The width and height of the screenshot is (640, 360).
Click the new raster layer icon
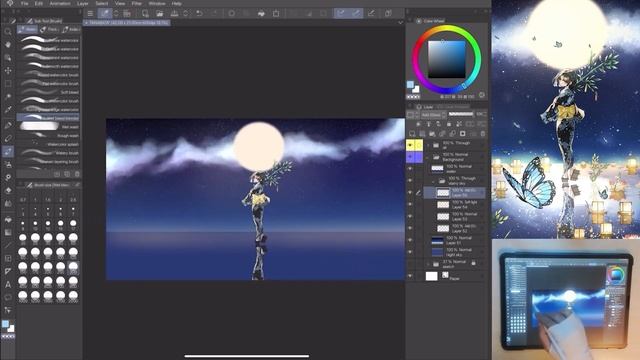click(x=412, y=133)
